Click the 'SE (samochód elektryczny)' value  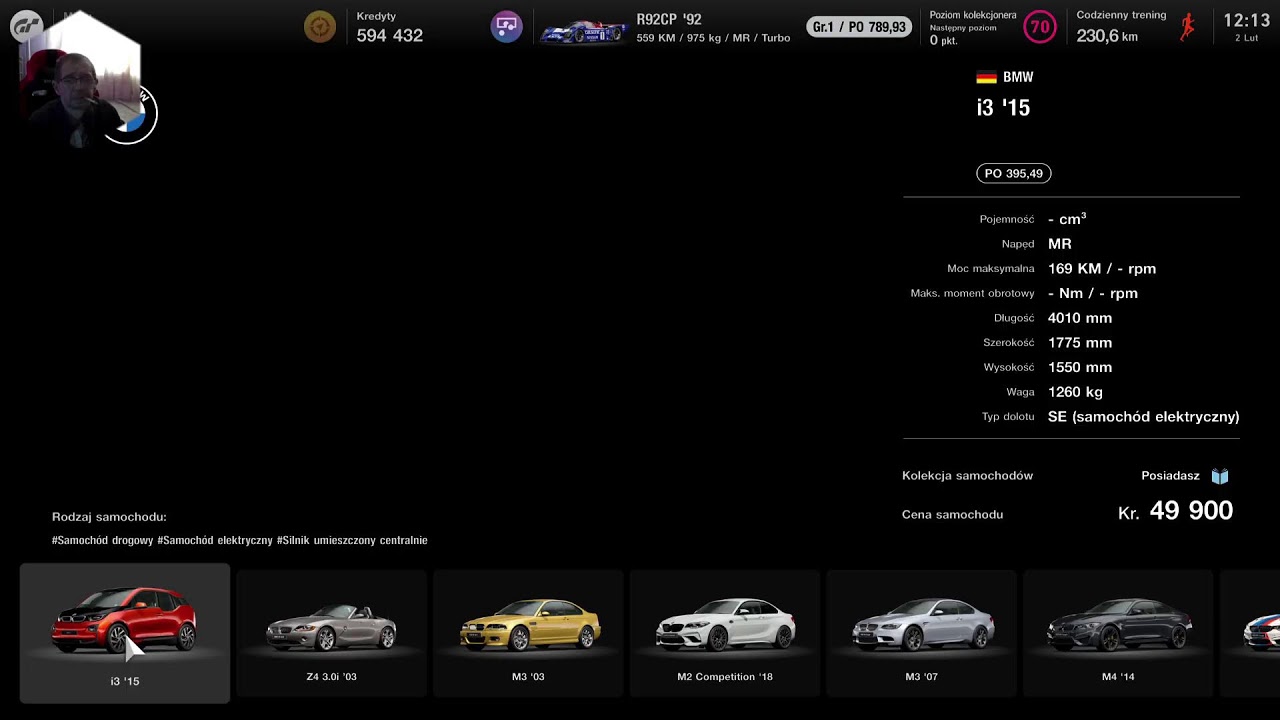[1143, 417]
